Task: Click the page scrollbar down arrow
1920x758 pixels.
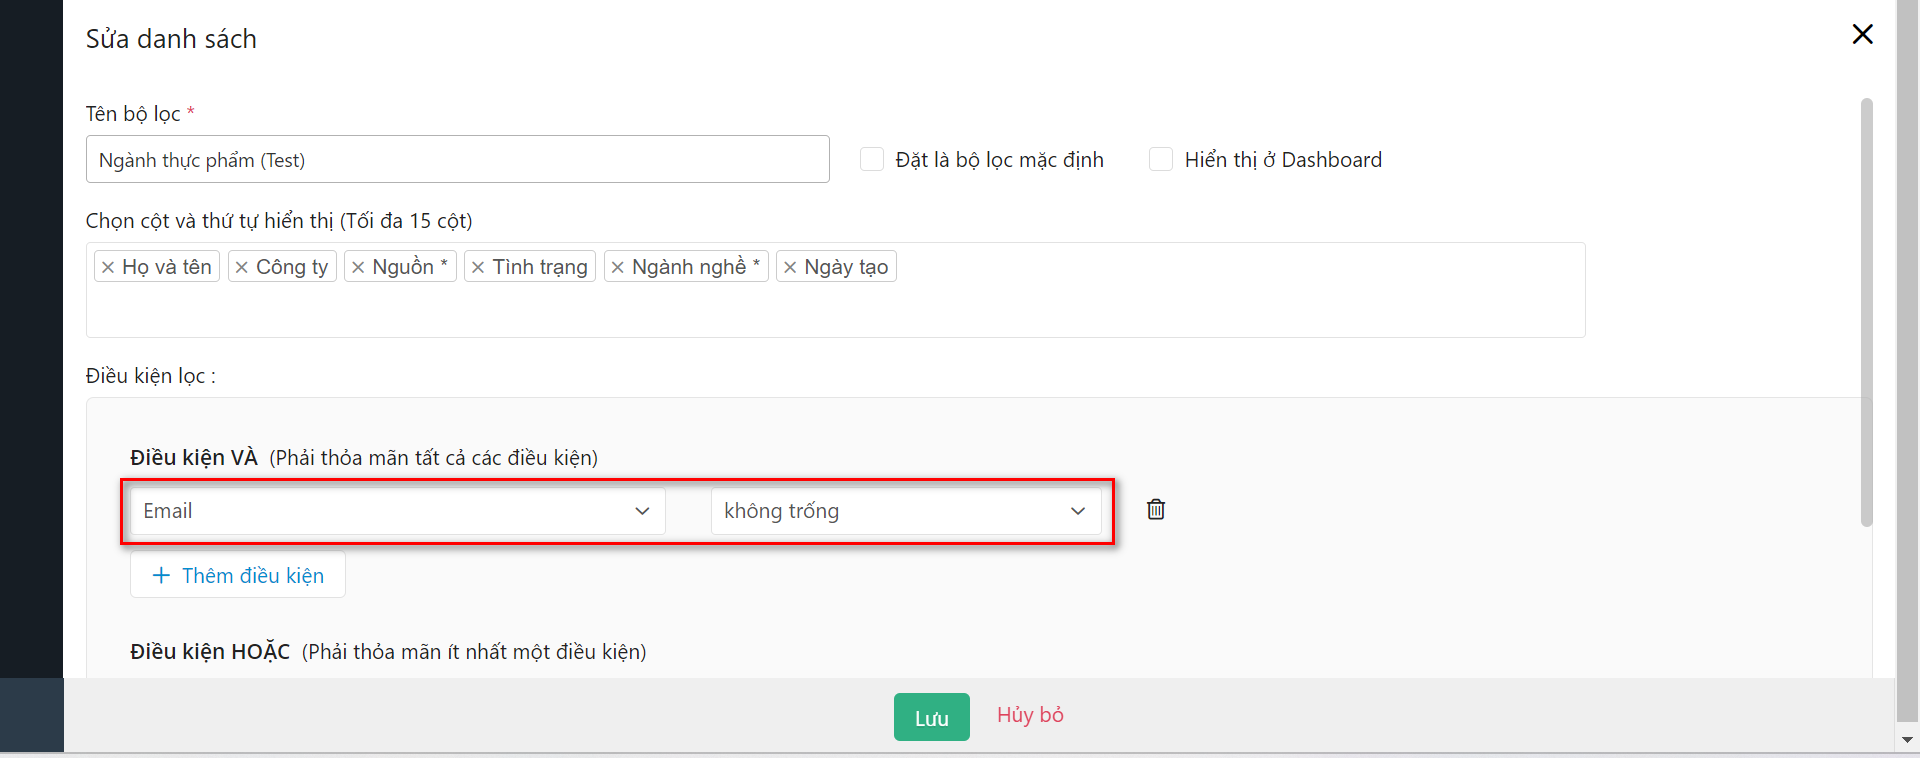Action: (x=1907, y=740)
